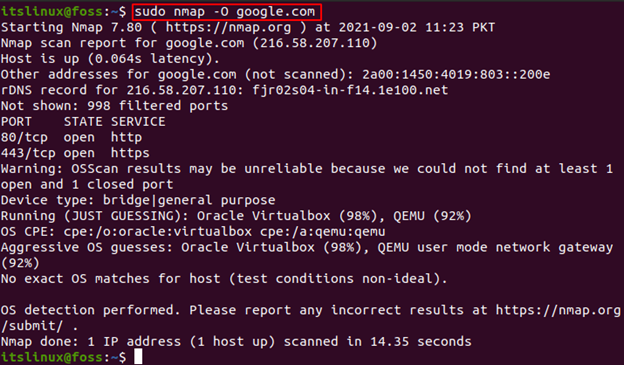Click the 'Nmap done: 1 IP address' line
Viewport: 624px width, 365px height.
point(236,342)
